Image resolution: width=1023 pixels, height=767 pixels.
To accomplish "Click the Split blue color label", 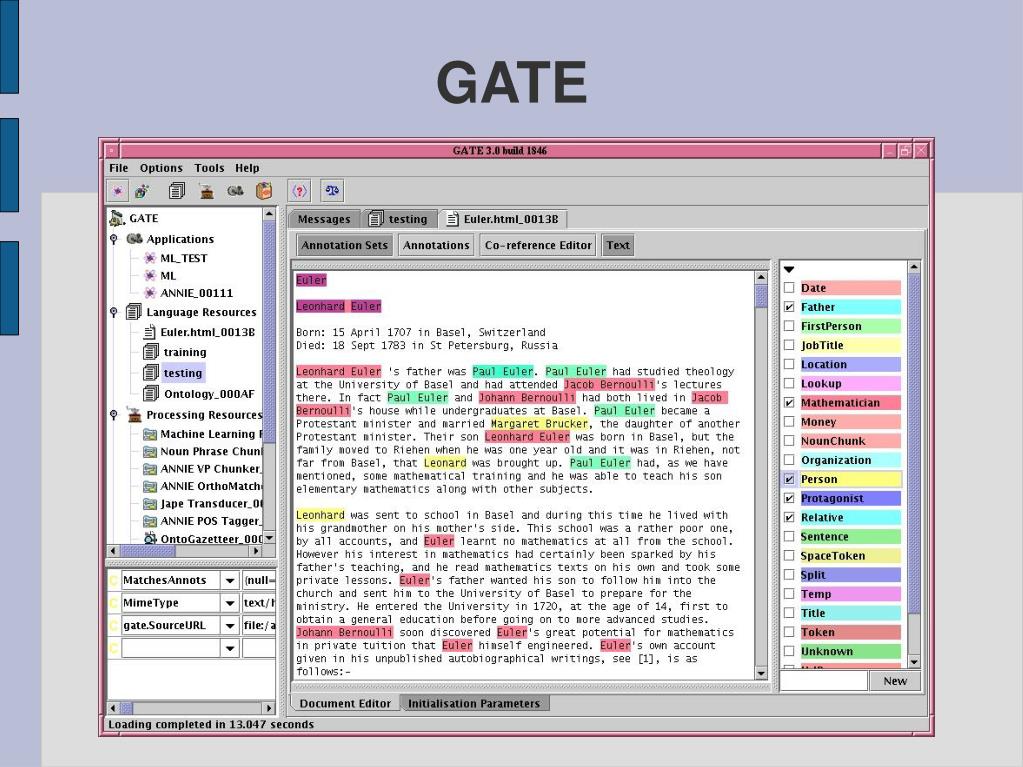I will [850, 575].
